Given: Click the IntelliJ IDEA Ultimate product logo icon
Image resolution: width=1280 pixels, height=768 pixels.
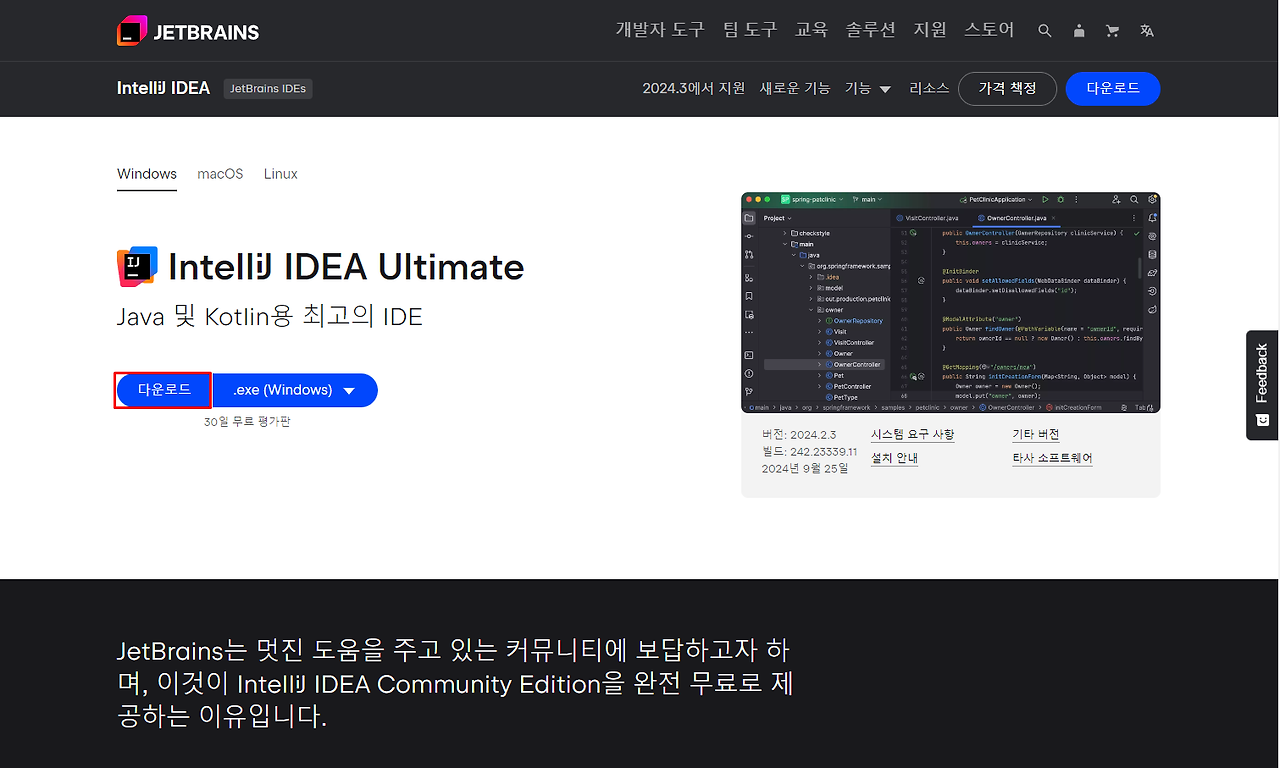Looking at the screenshot, I should [137, 266].
